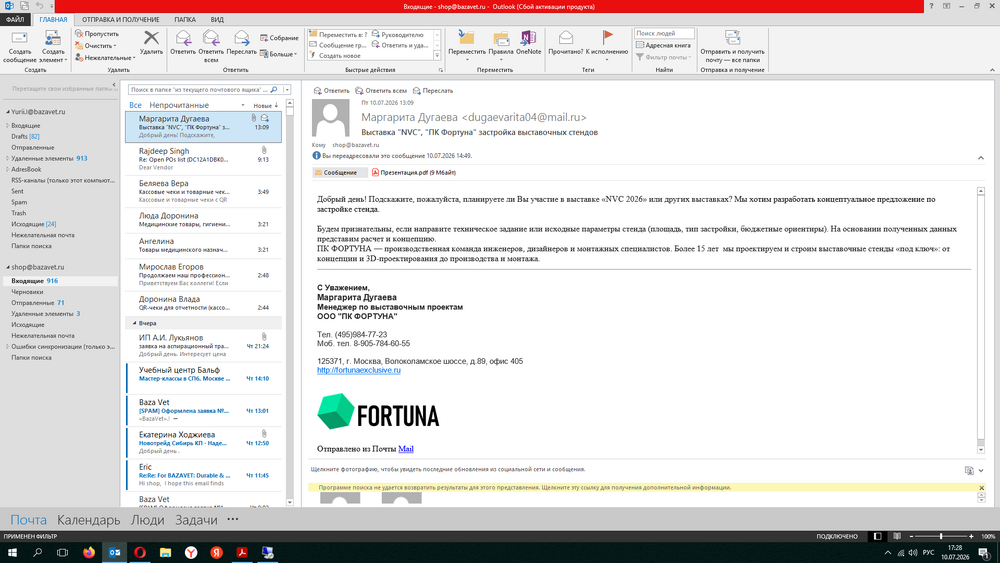Open Rajdeep Singh email in list
Viewport: 1000px width, 563px height.
(203, 159)
